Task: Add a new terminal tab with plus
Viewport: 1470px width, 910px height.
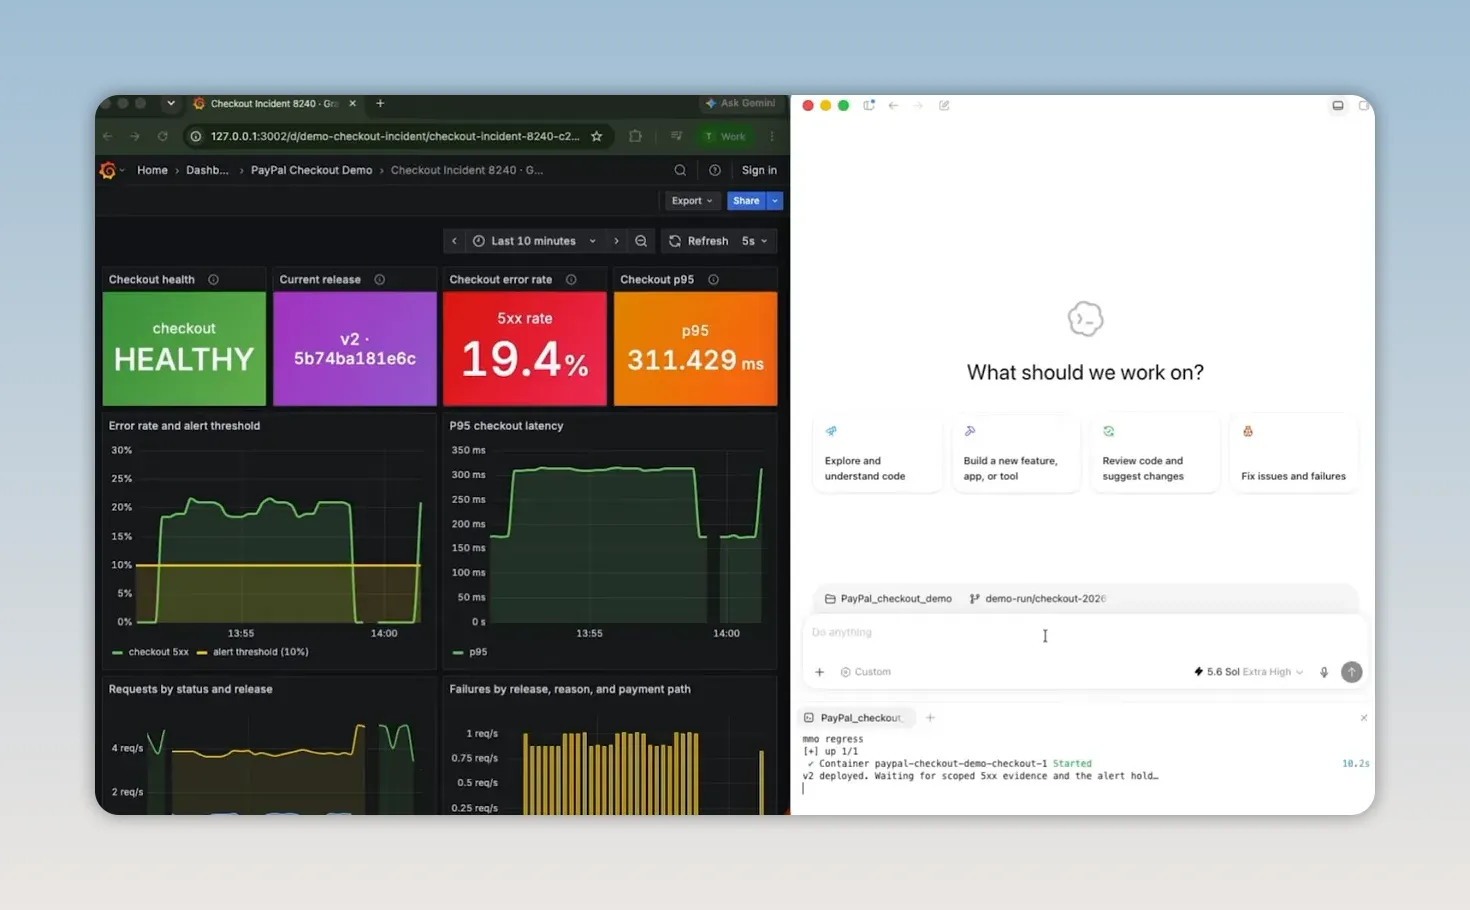Action: tap(930, 718)
